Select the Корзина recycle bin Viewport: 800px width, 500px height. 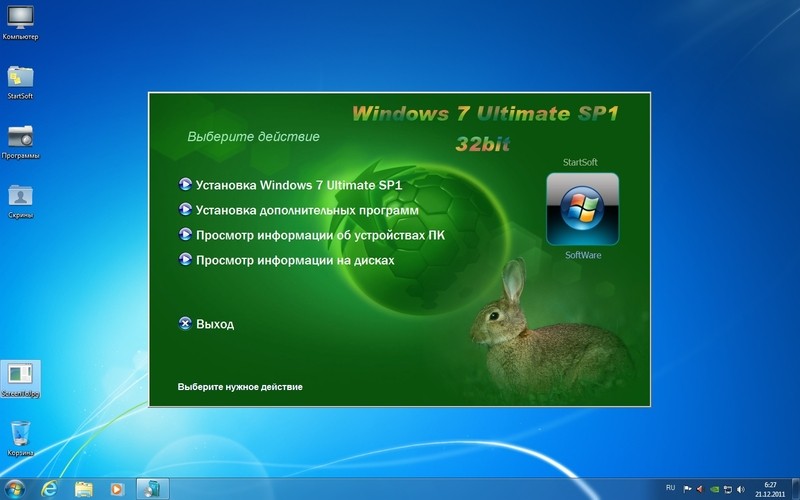(20, 439)
